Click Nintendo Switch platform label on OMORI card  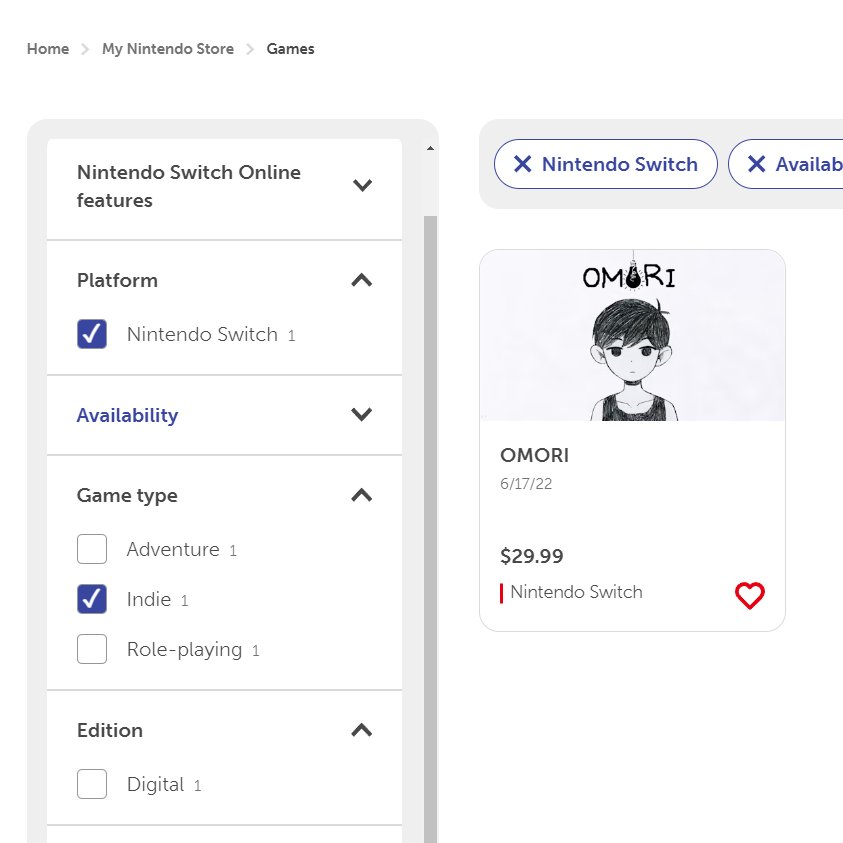(576, 592)
